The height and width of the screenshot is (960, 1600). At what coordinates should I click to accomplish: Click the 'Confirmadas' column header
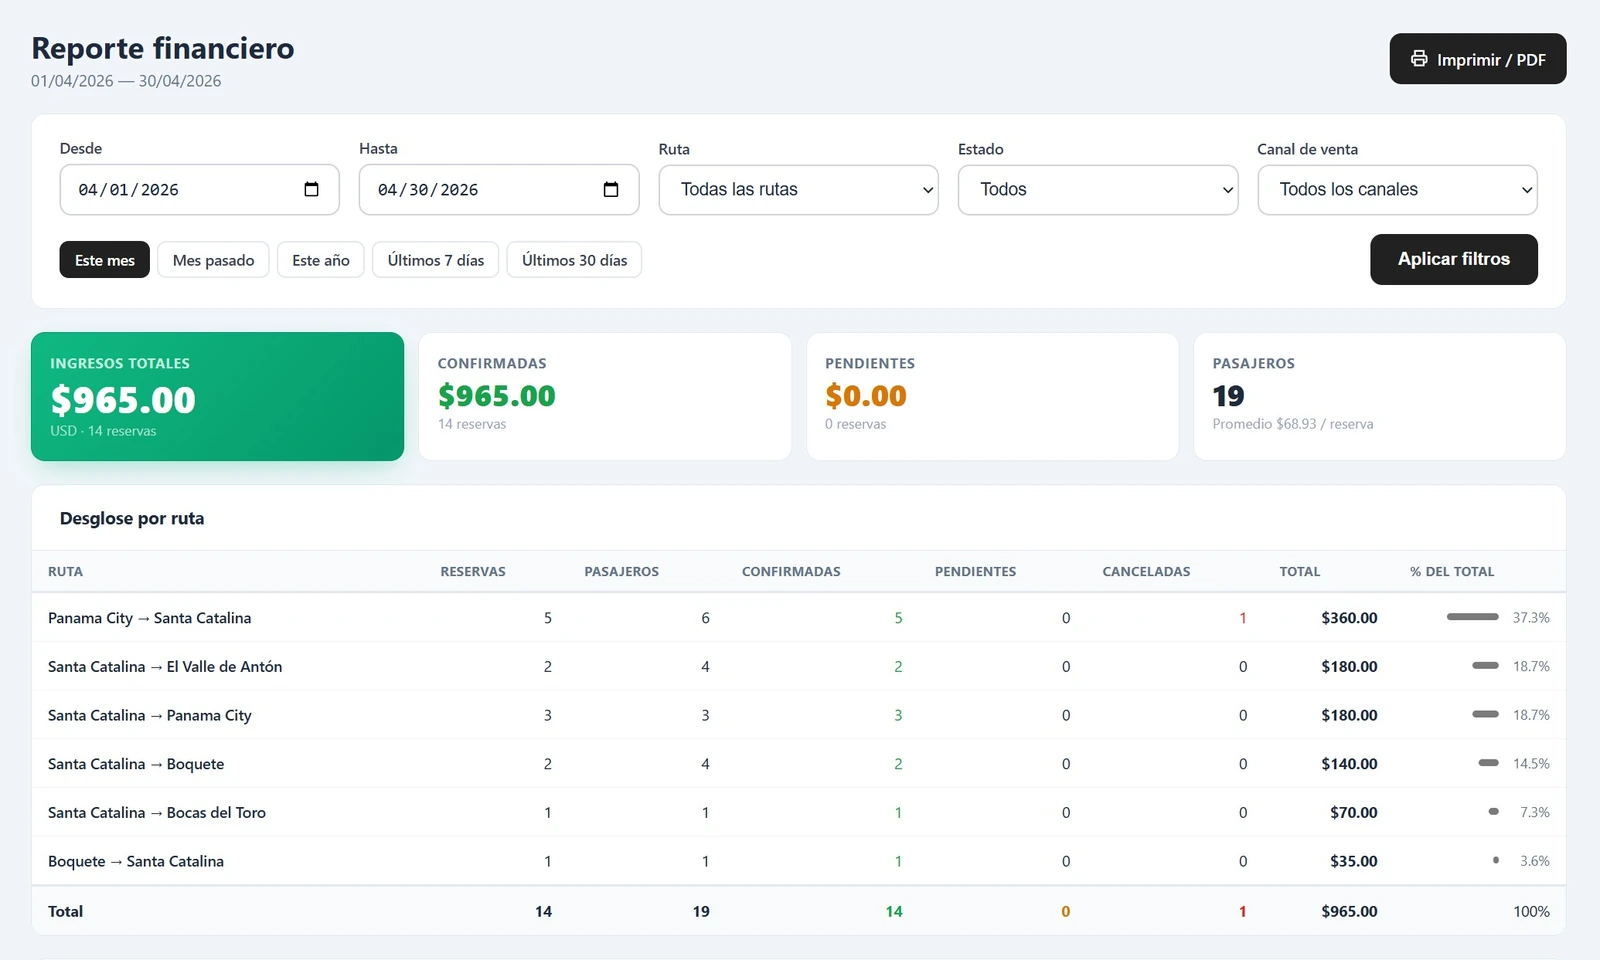coord(791,572)
